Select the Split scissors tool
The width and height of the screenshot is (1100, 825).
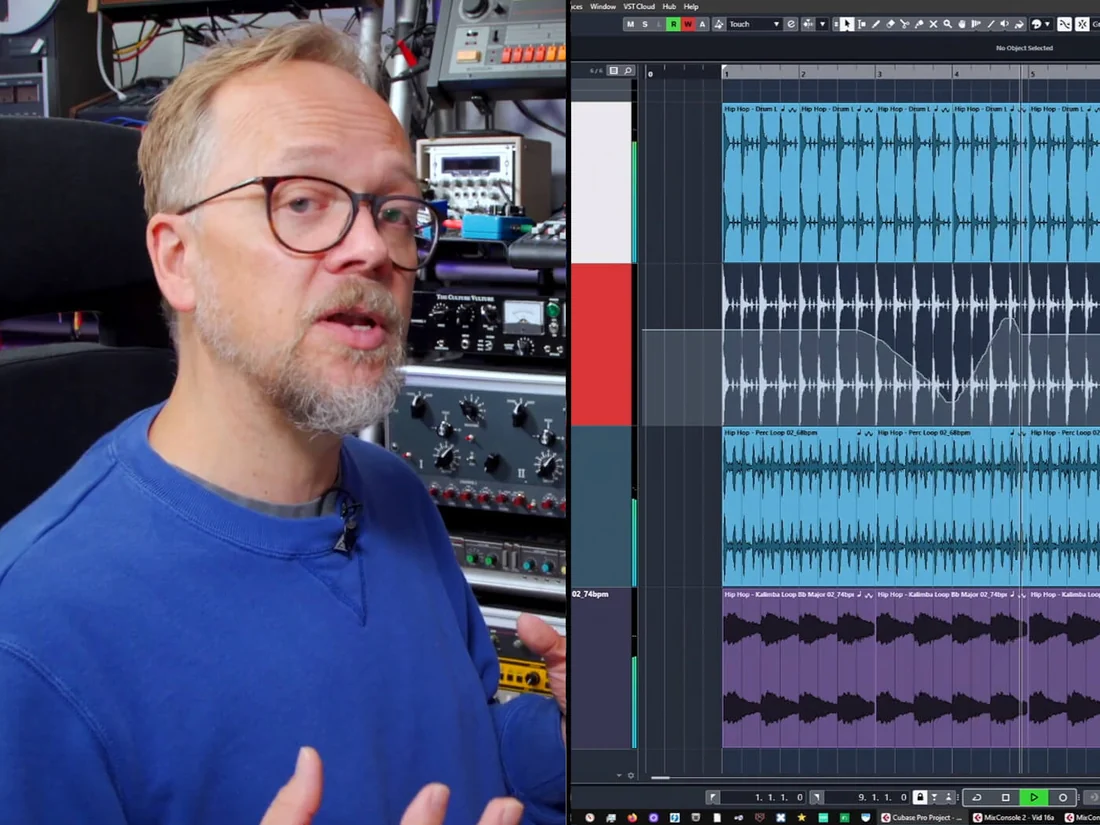(905, 24)
